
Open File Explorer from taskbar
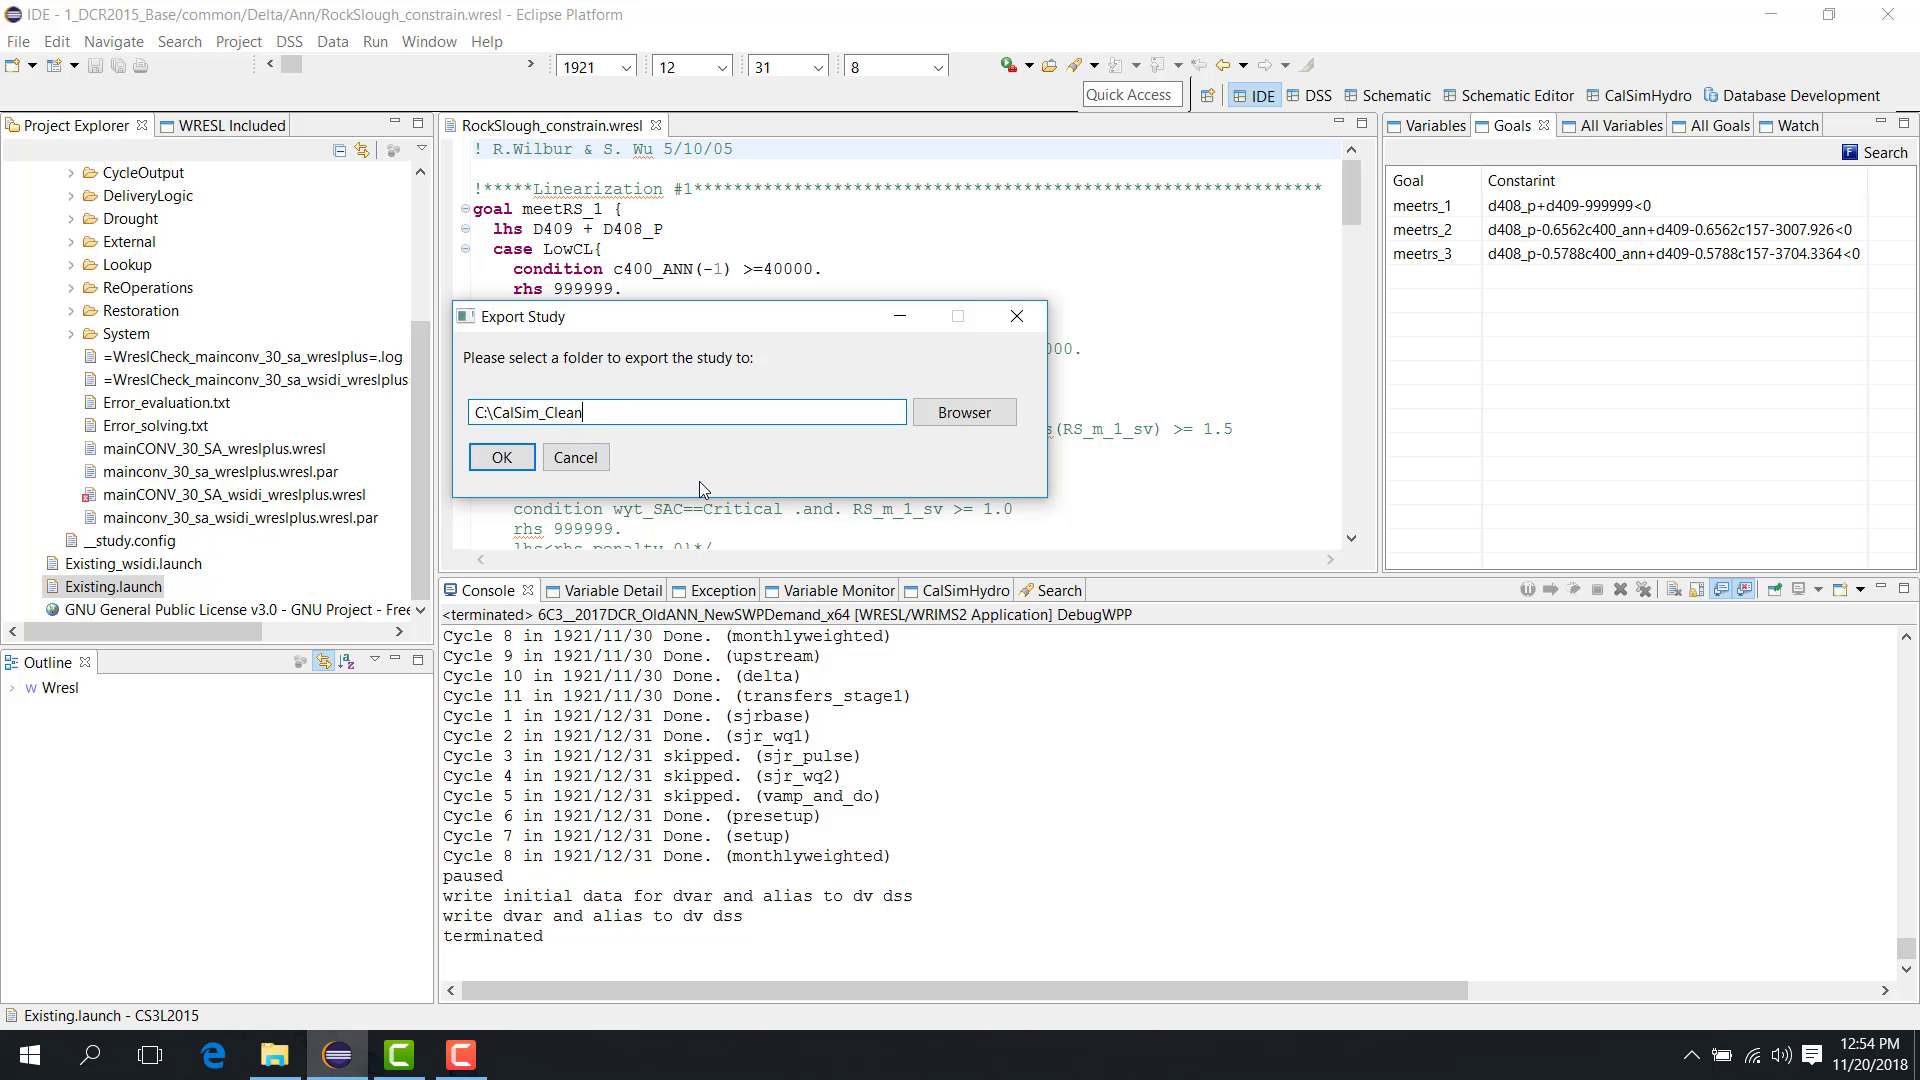(274, 1055)
